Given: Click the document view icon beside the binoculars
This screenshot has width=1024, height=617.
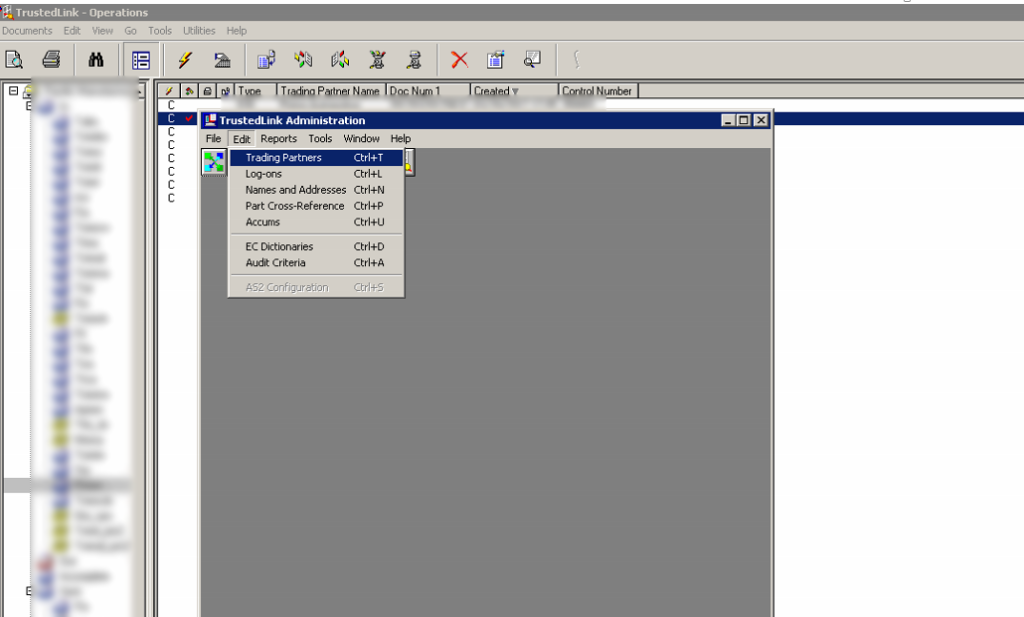Looking at the screenshot, I should coord(139,60).
